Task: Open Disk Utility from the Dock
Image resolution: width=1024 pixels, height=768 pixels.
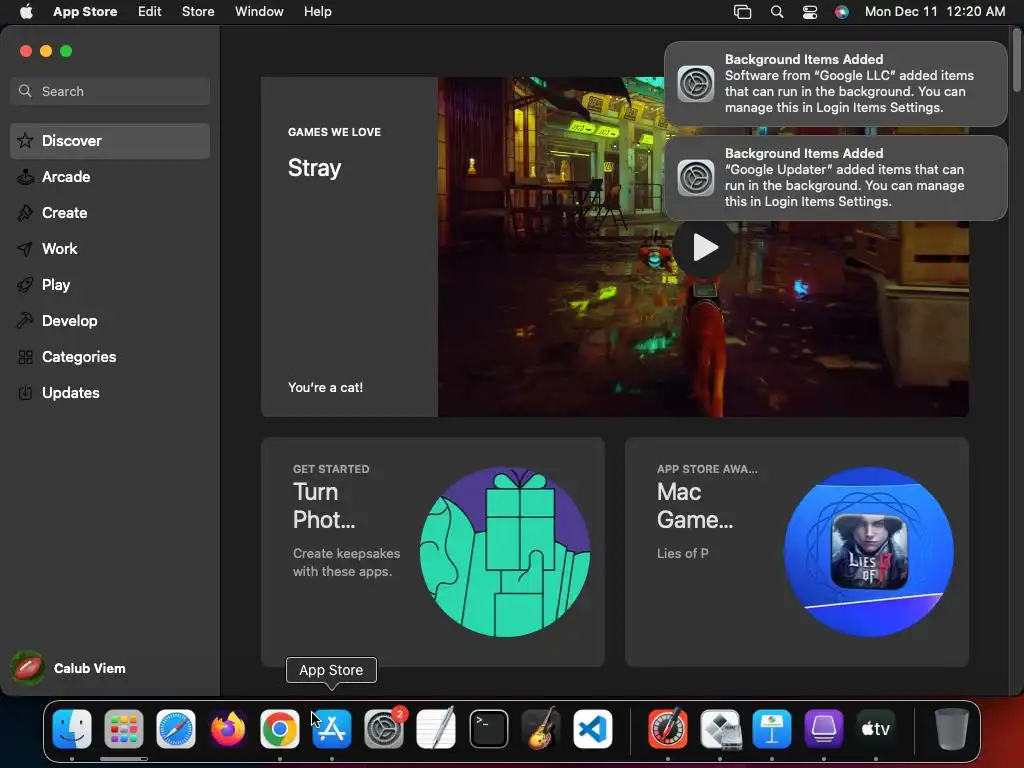Action: pyautogui.click(x=720, y=728)
